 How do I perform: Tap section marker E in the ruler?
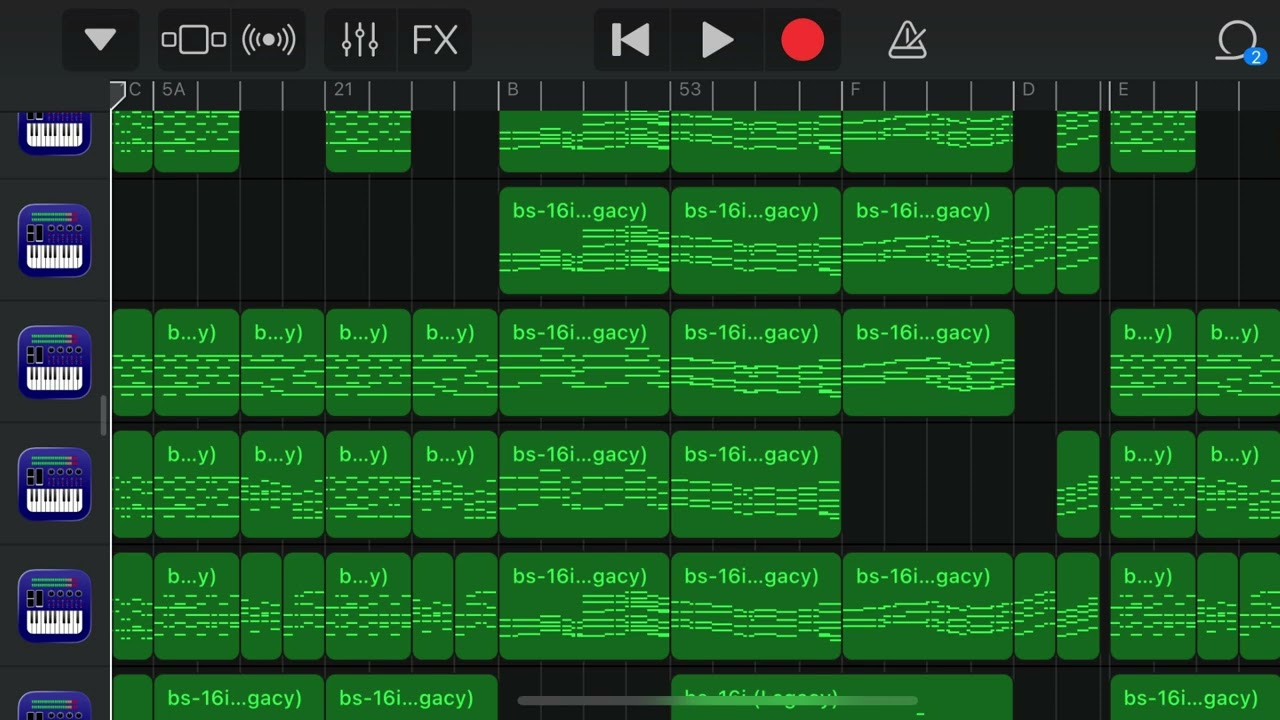[x=1123, y=90]
